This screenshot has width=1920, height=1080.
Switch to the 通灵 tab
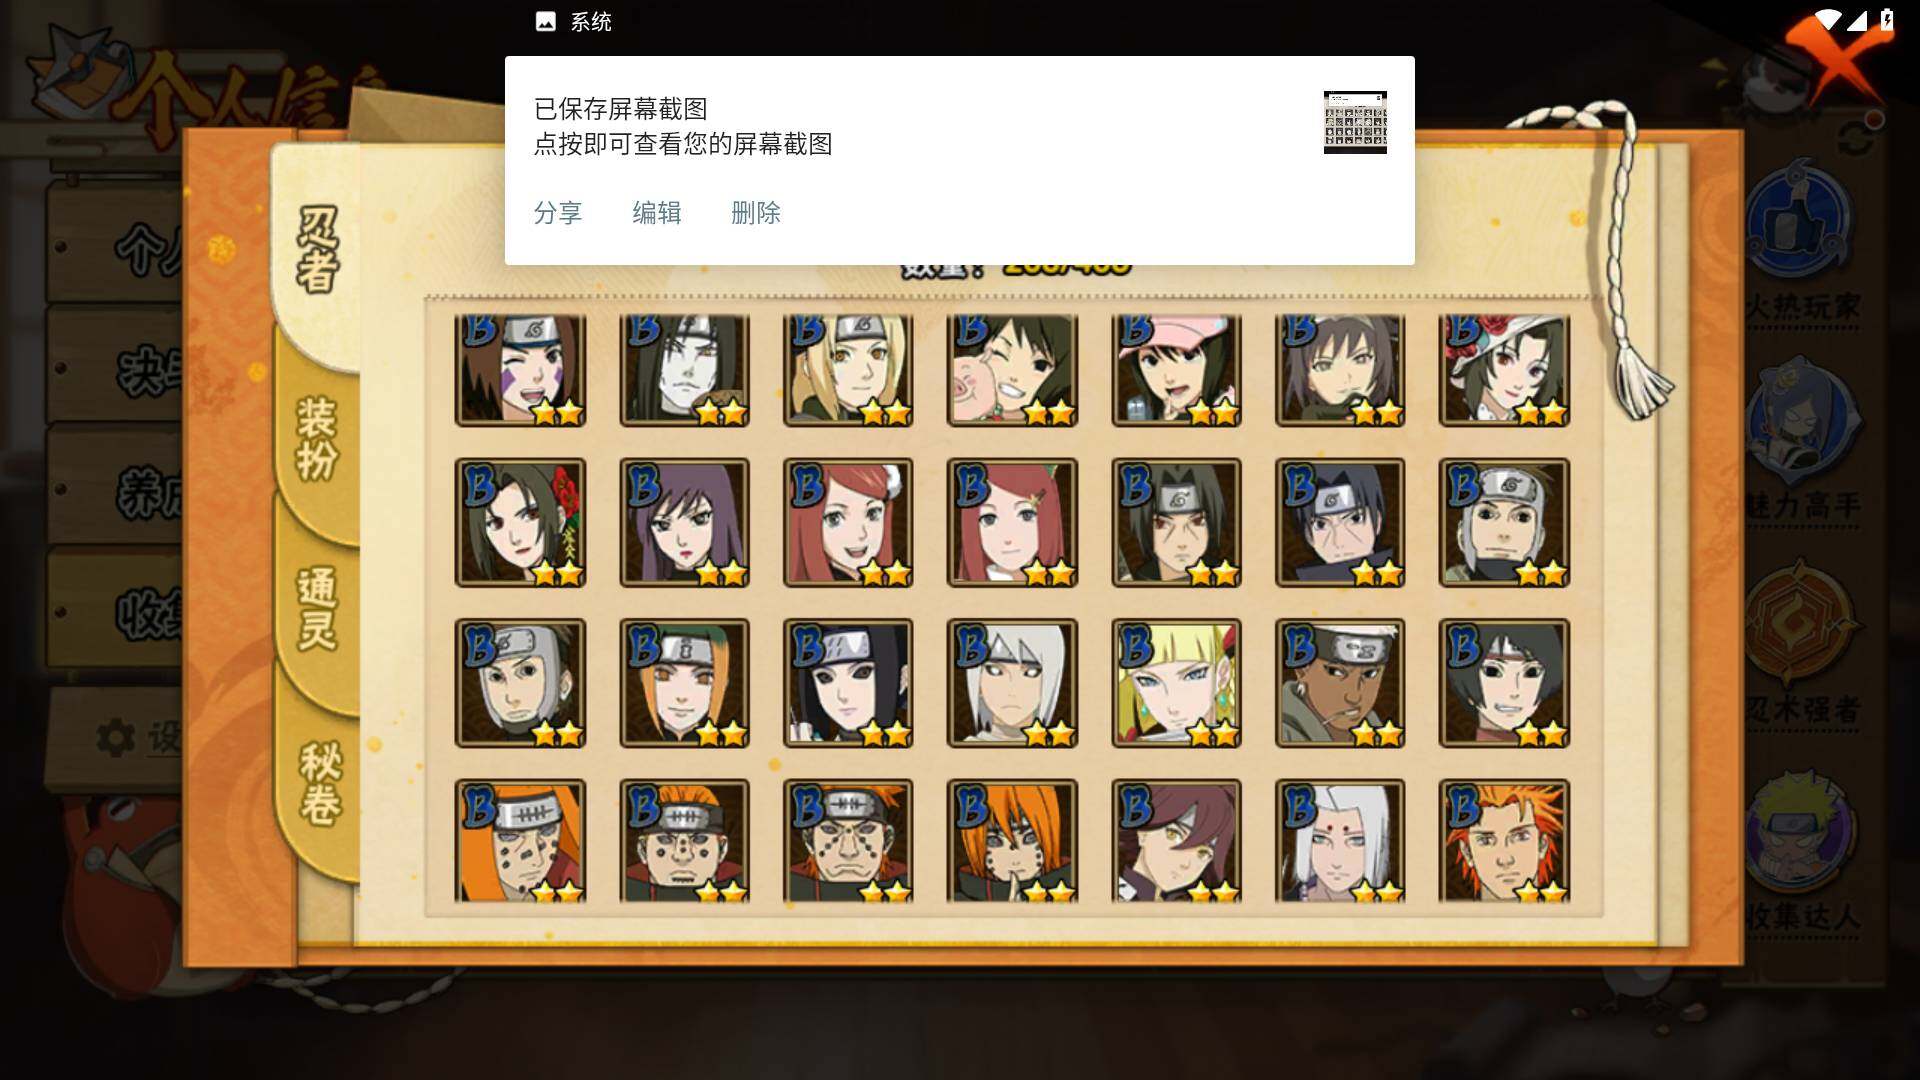point(317,608)
